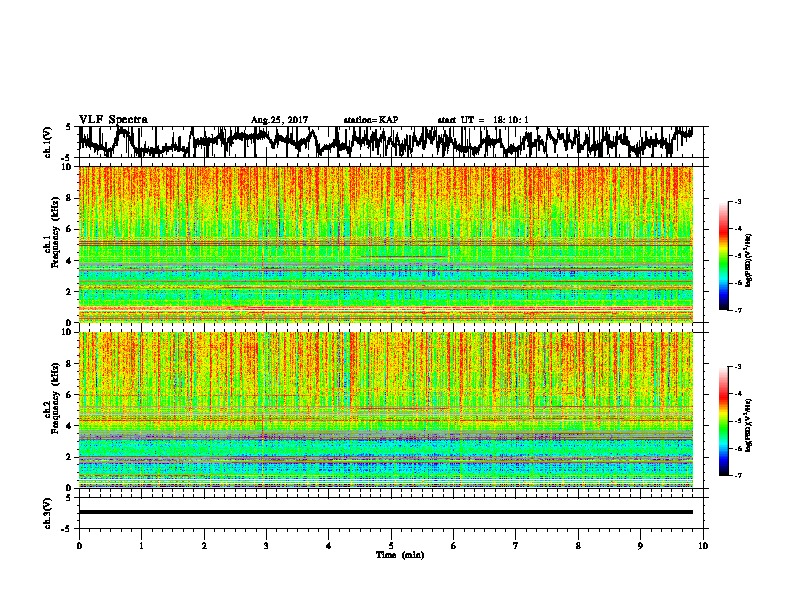Click tick label "6" on the time axis

coord(454,546)
